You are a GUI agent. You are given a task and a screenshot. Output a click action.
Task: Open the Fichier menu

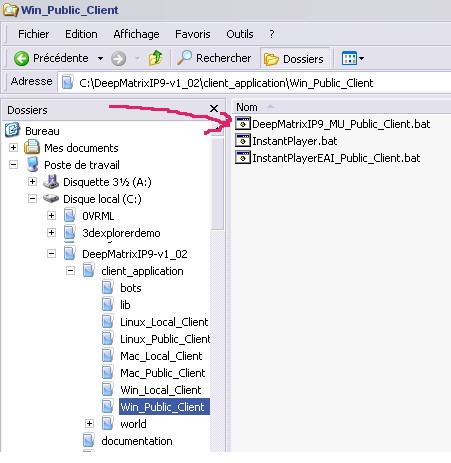pos(33,34)
